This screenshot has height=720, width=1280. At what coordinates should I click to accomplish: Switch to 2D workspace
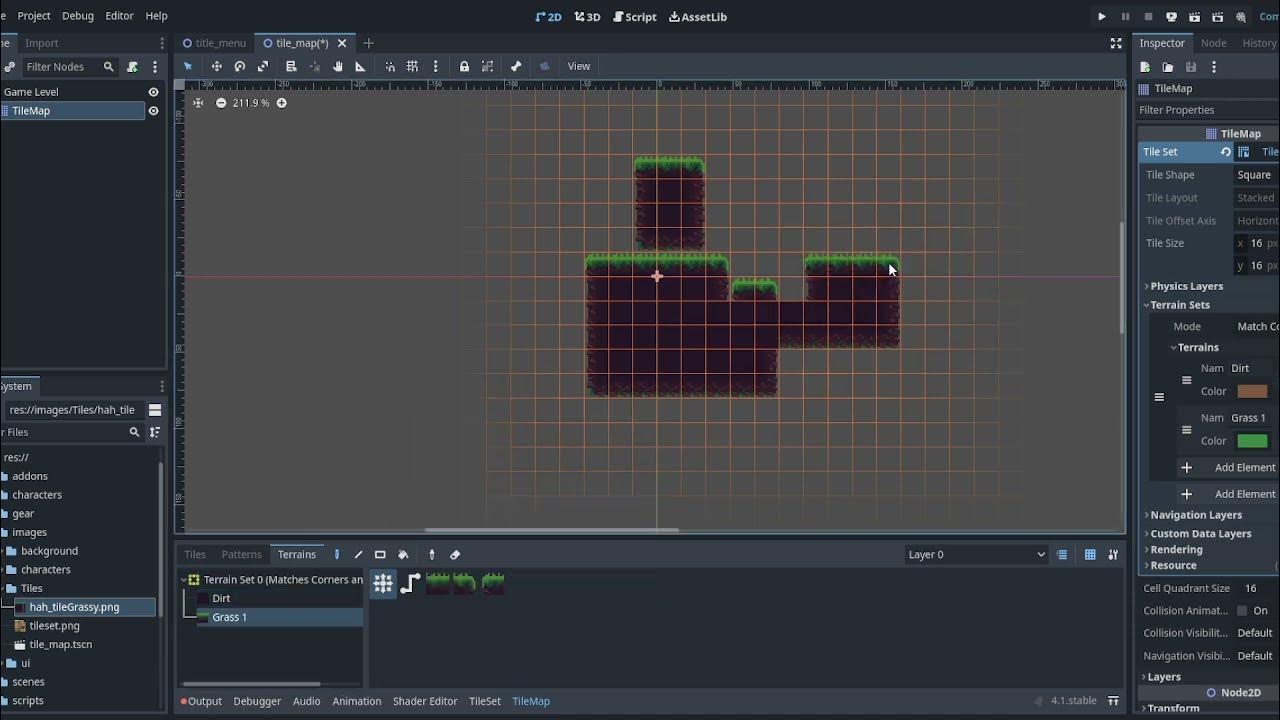coord(548,16)
